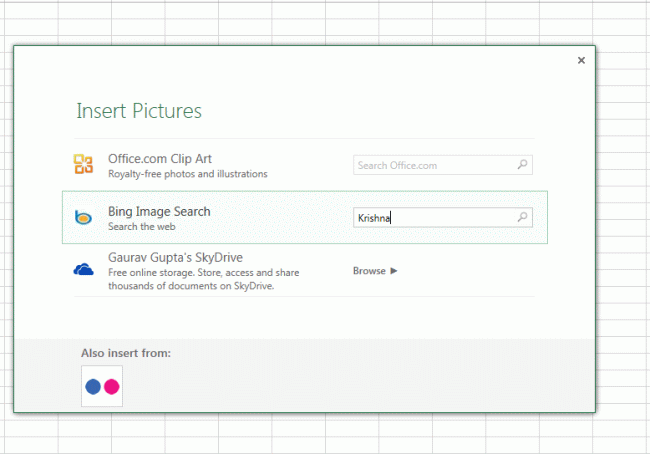Click the SkyDrive cloud icon
Image resolution: width=650 pixels, height=454 pixels.
pos(84,270)
